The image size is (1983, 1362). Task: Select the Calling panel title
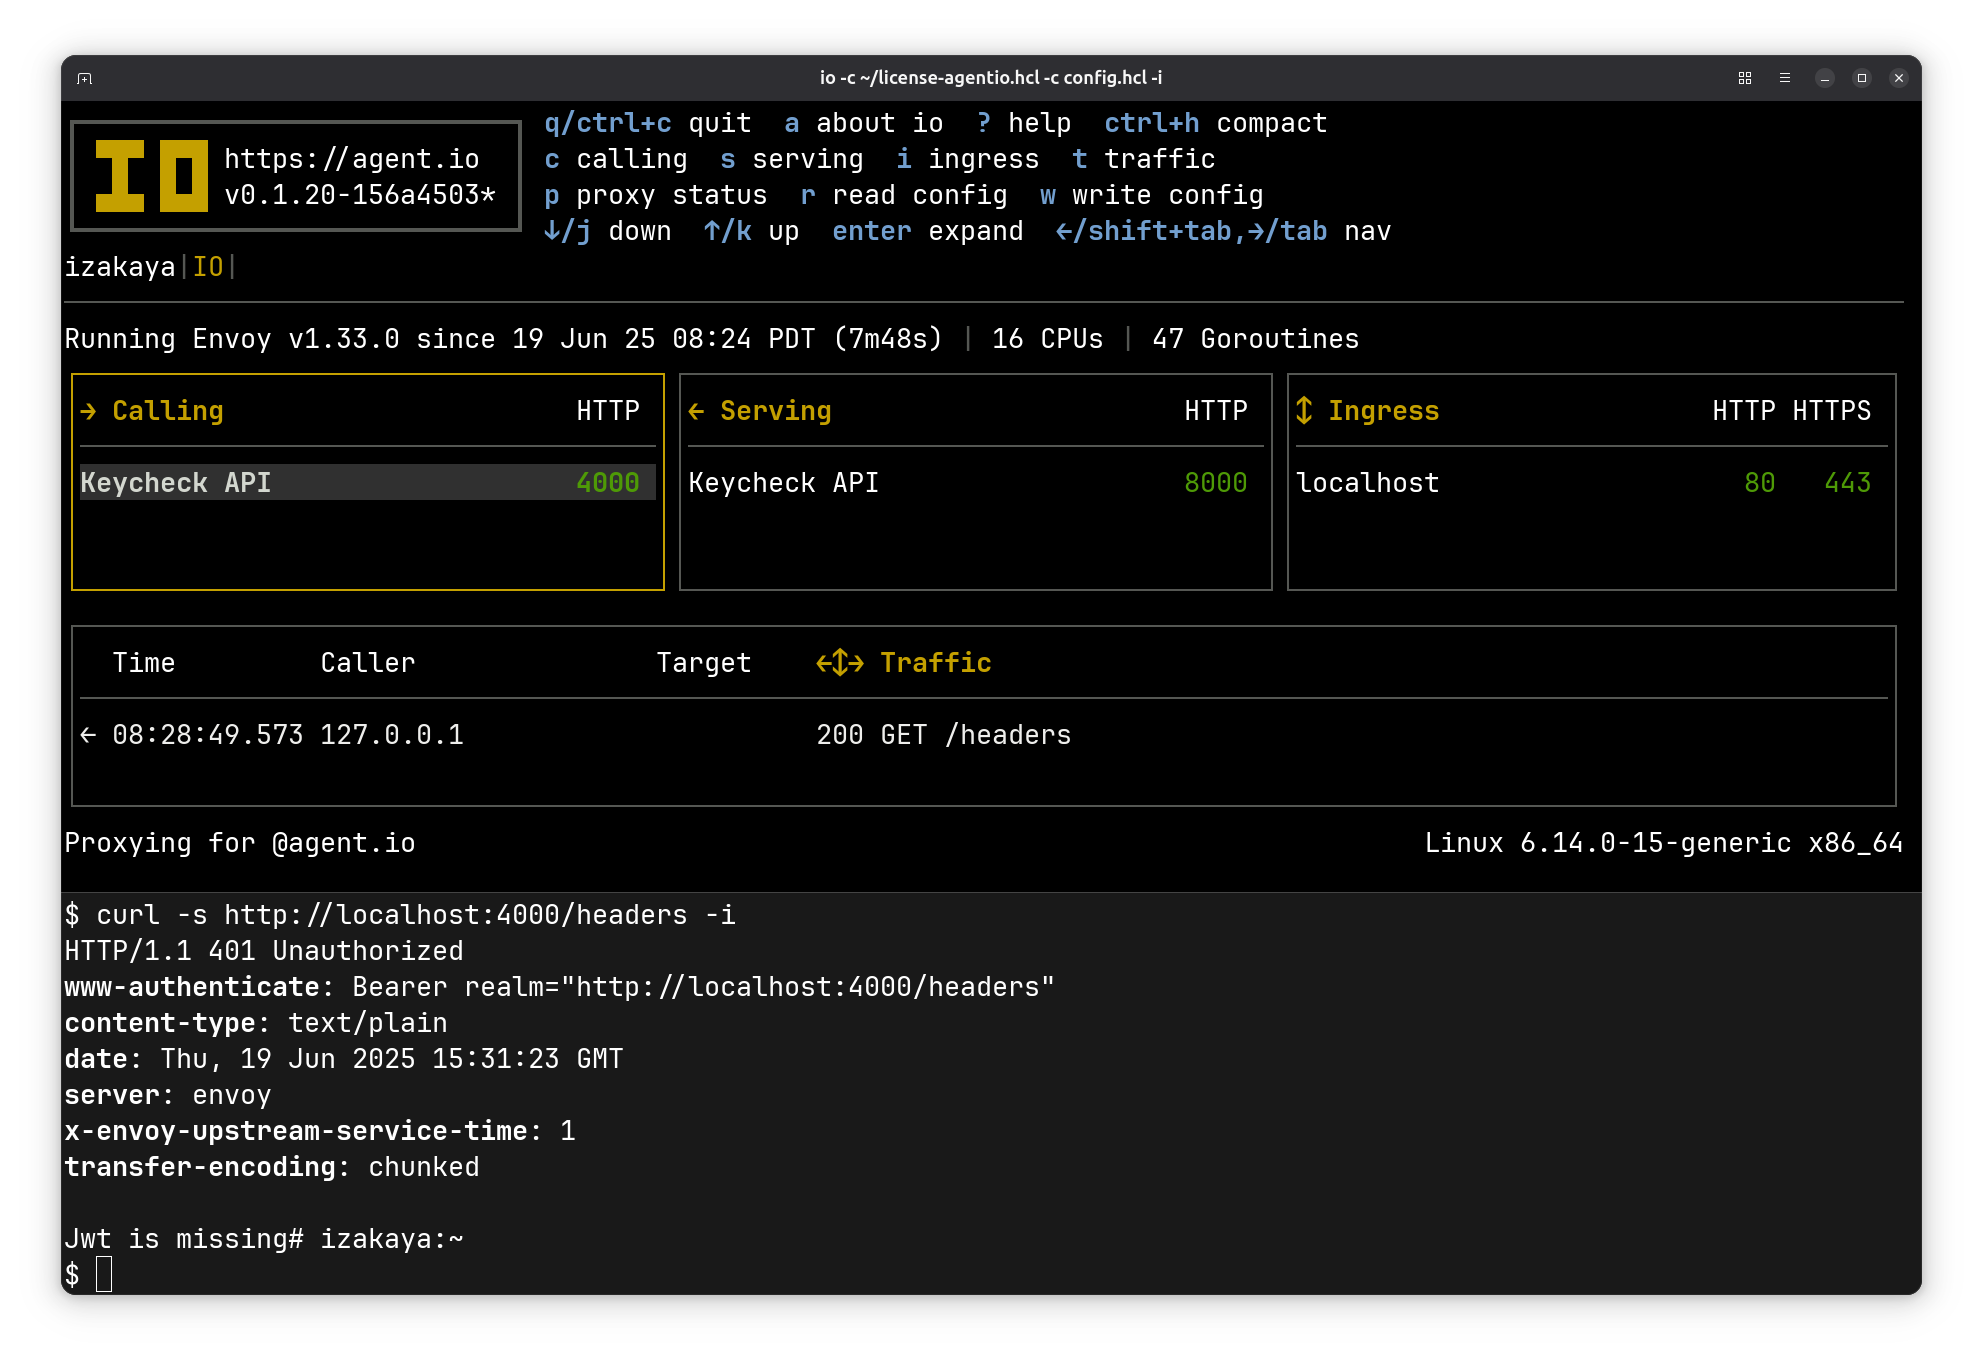(168, 411)
